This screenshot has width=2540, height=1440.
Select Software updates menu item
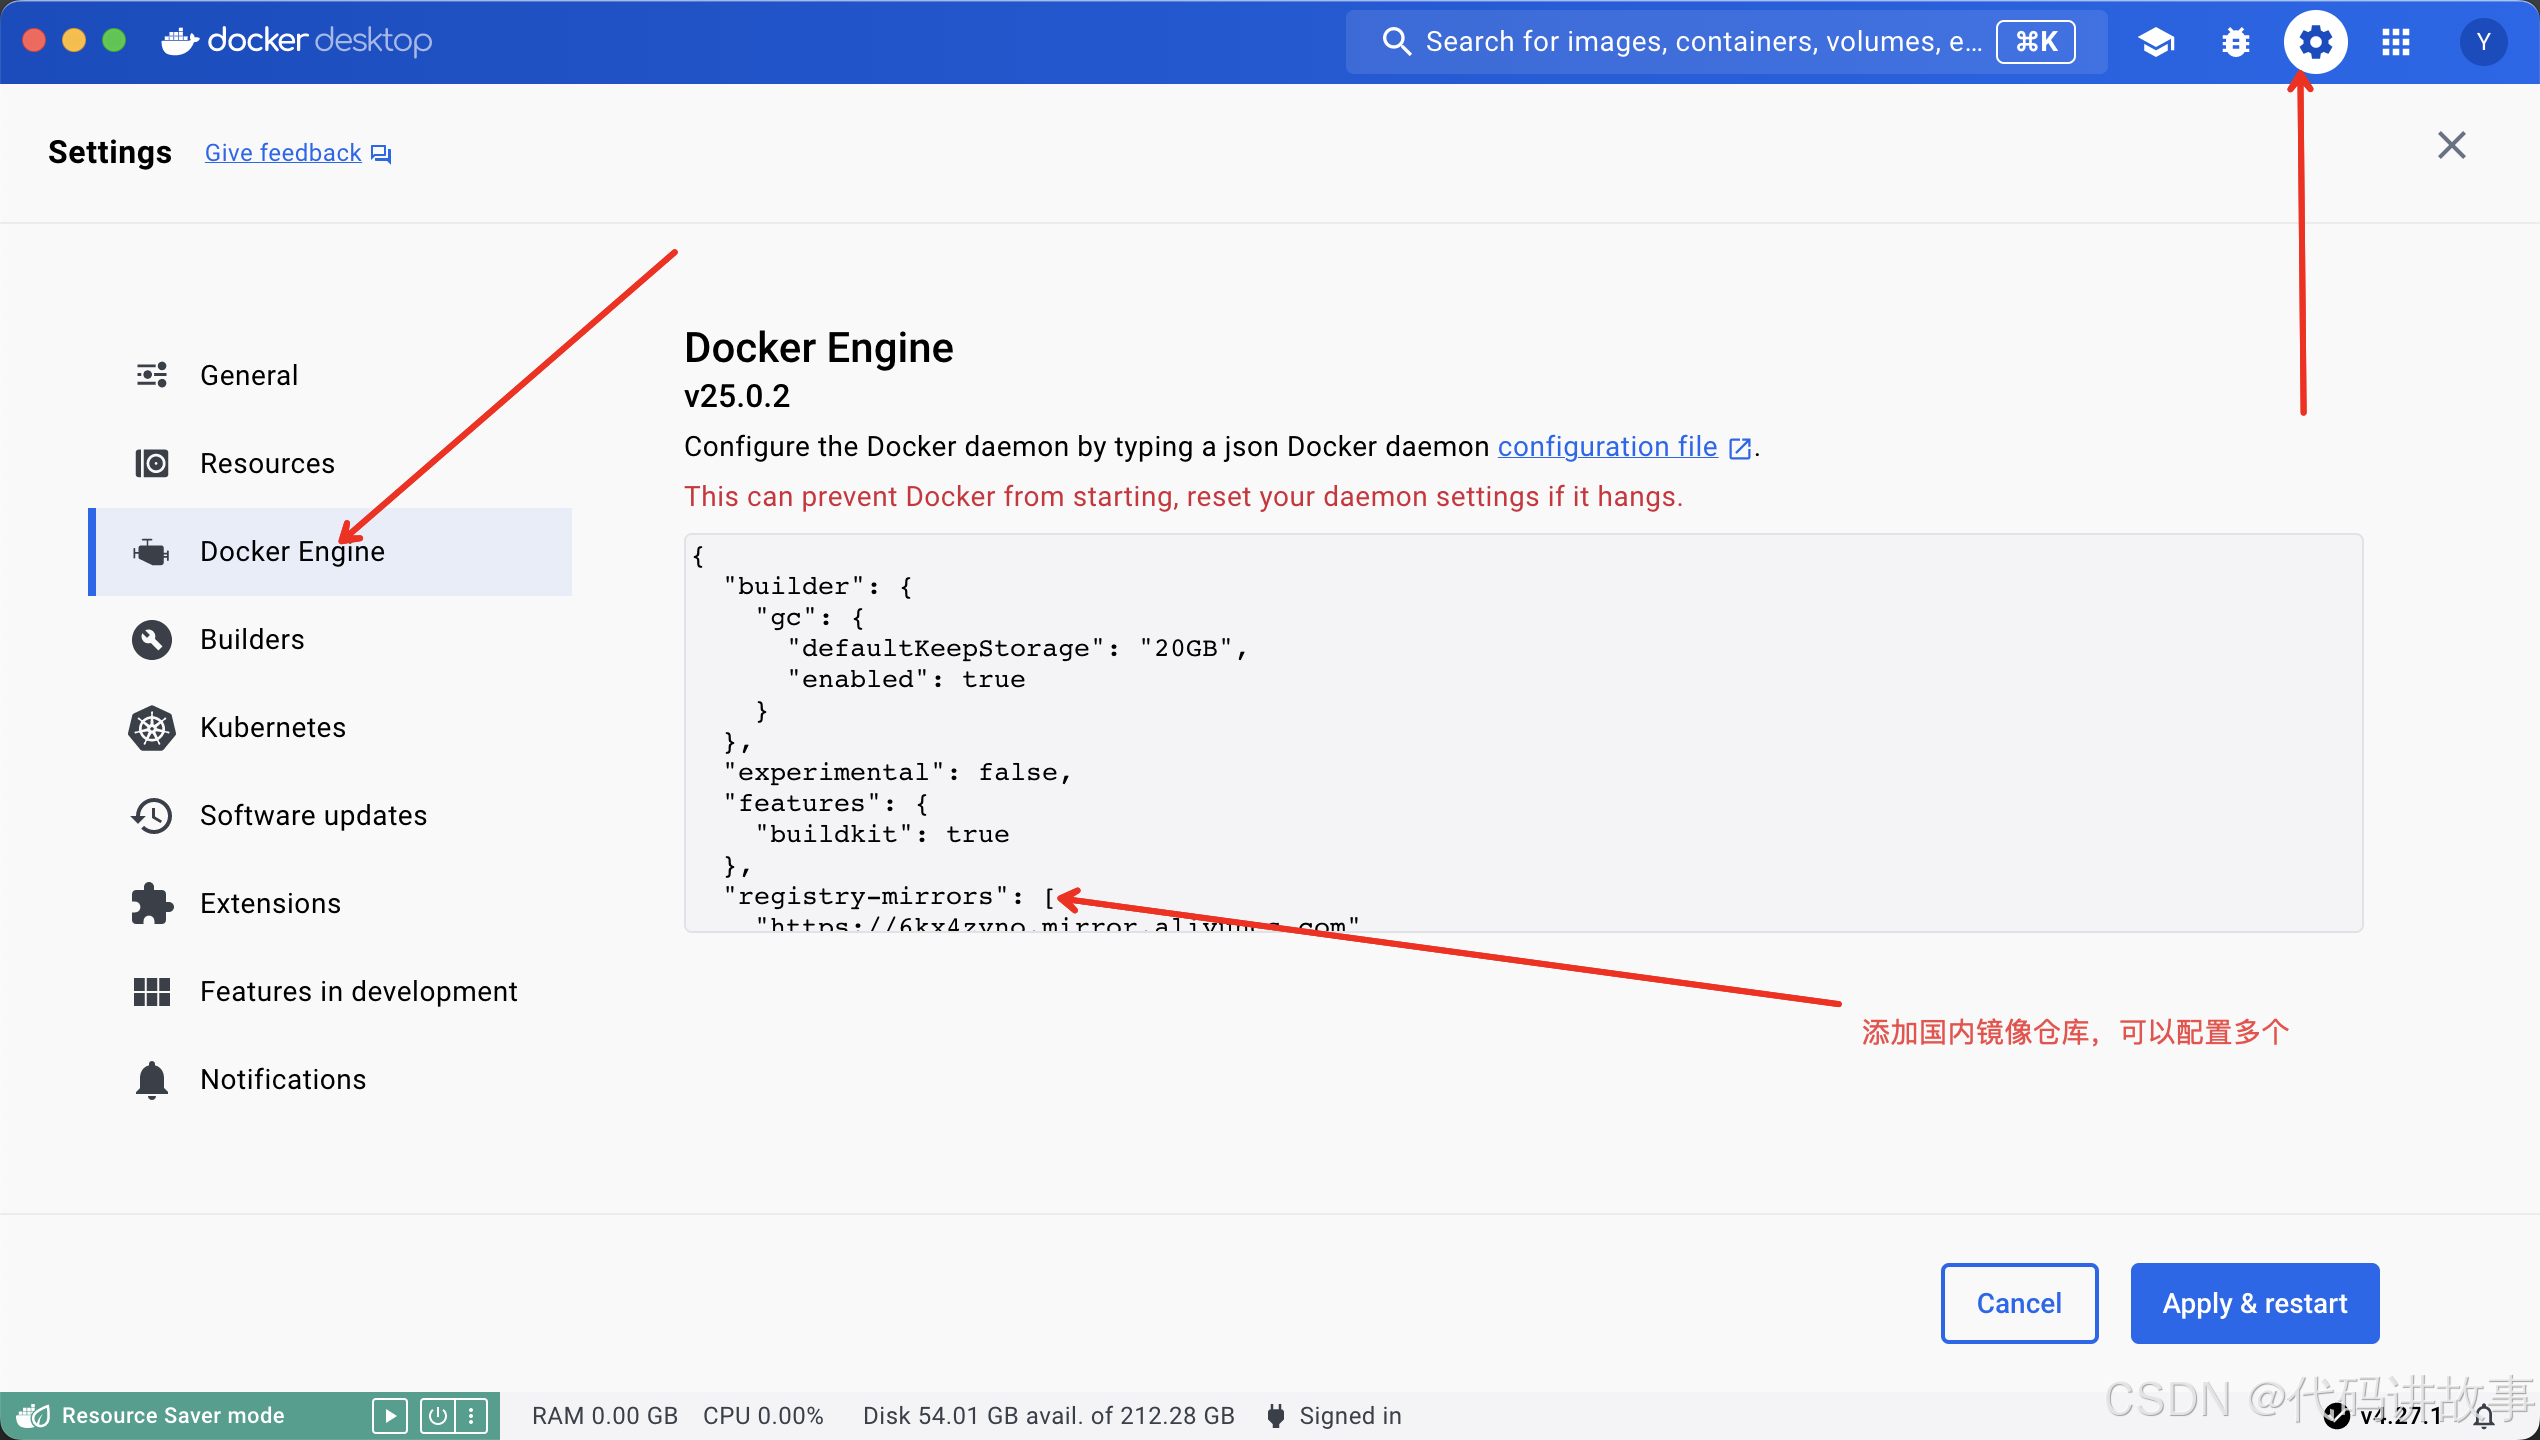pos(312,813)
